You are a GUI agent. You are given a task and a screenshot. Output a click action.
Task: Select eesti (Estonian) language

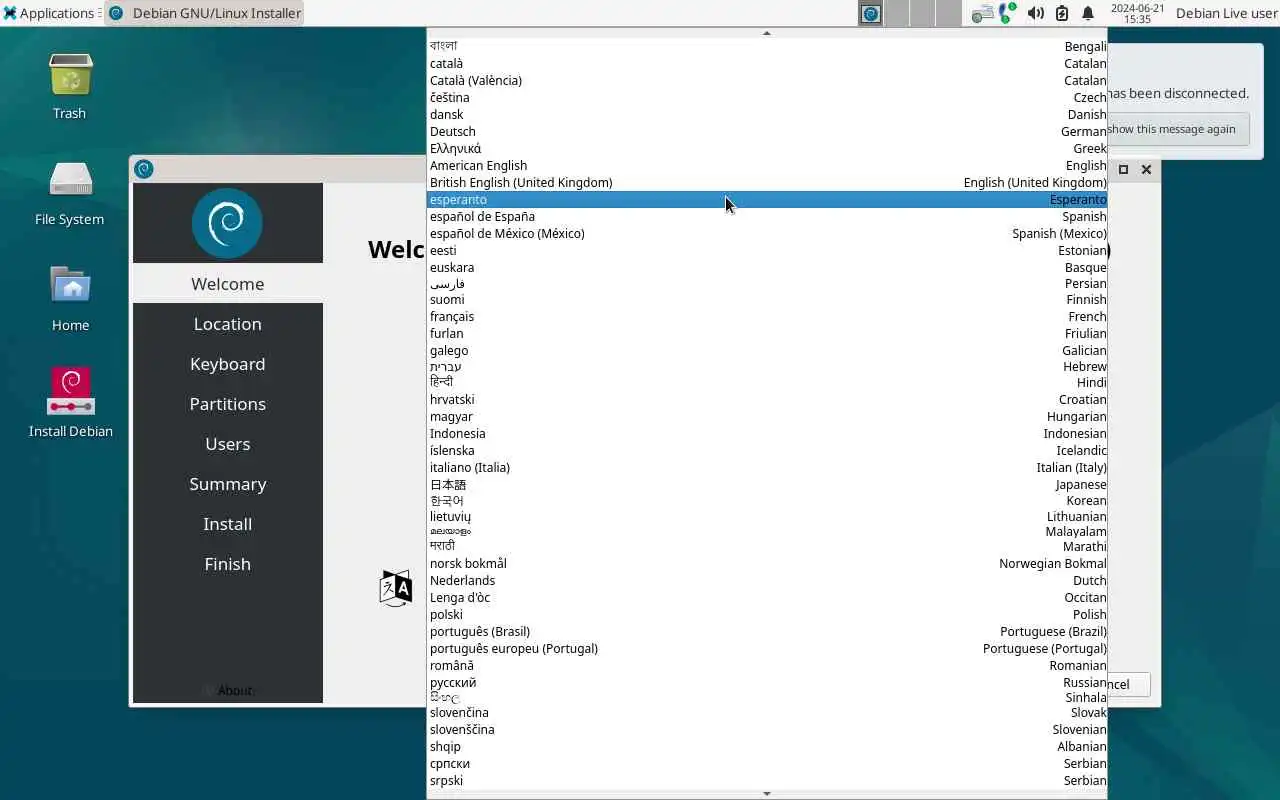pyautogui.click(x=767, y=250)
